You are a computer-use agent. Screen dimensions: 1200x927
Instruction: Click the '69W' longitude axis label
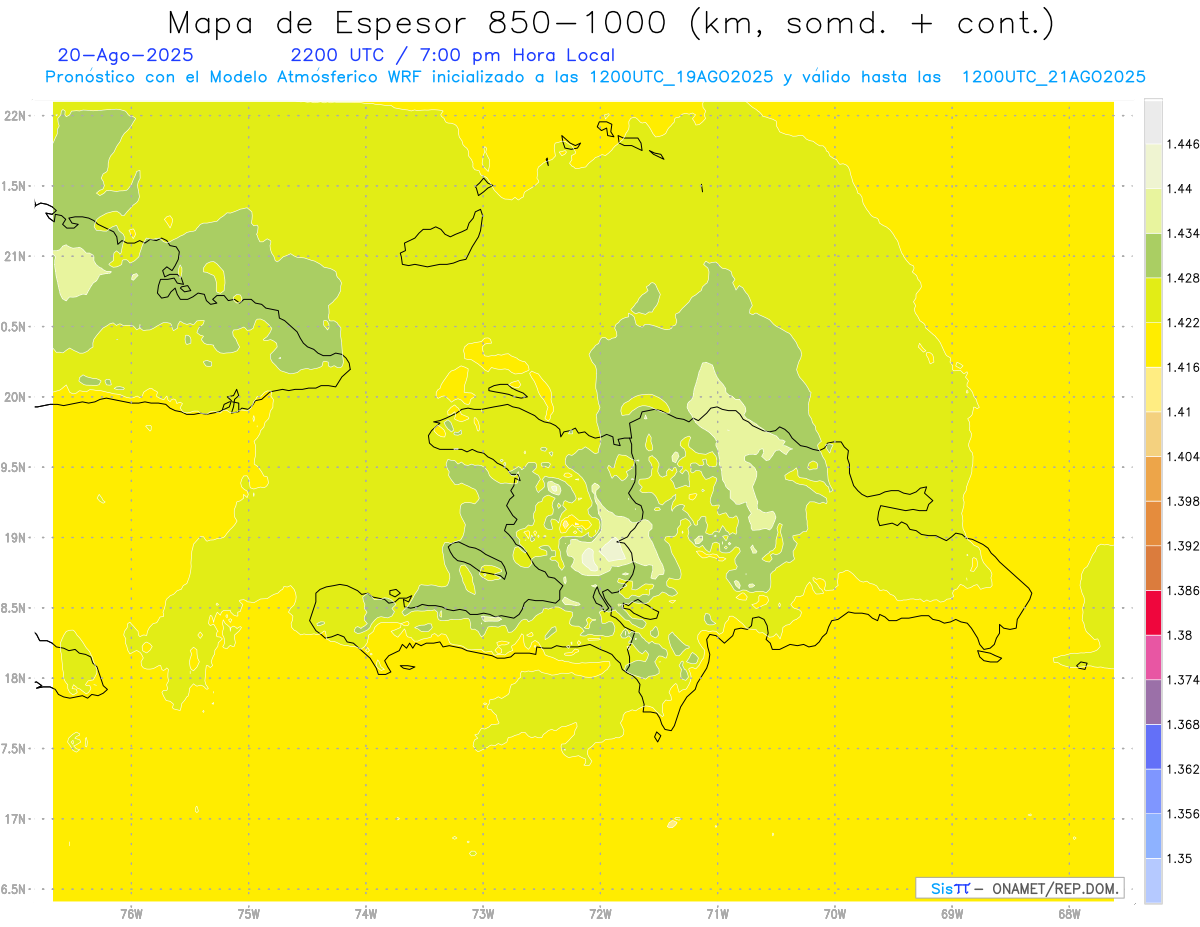click(x=952, y=913)
